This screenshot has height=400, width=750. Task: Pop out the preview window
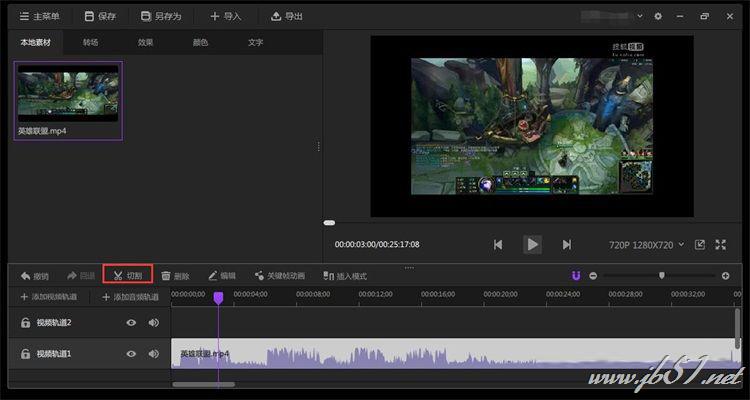(699, 244)
